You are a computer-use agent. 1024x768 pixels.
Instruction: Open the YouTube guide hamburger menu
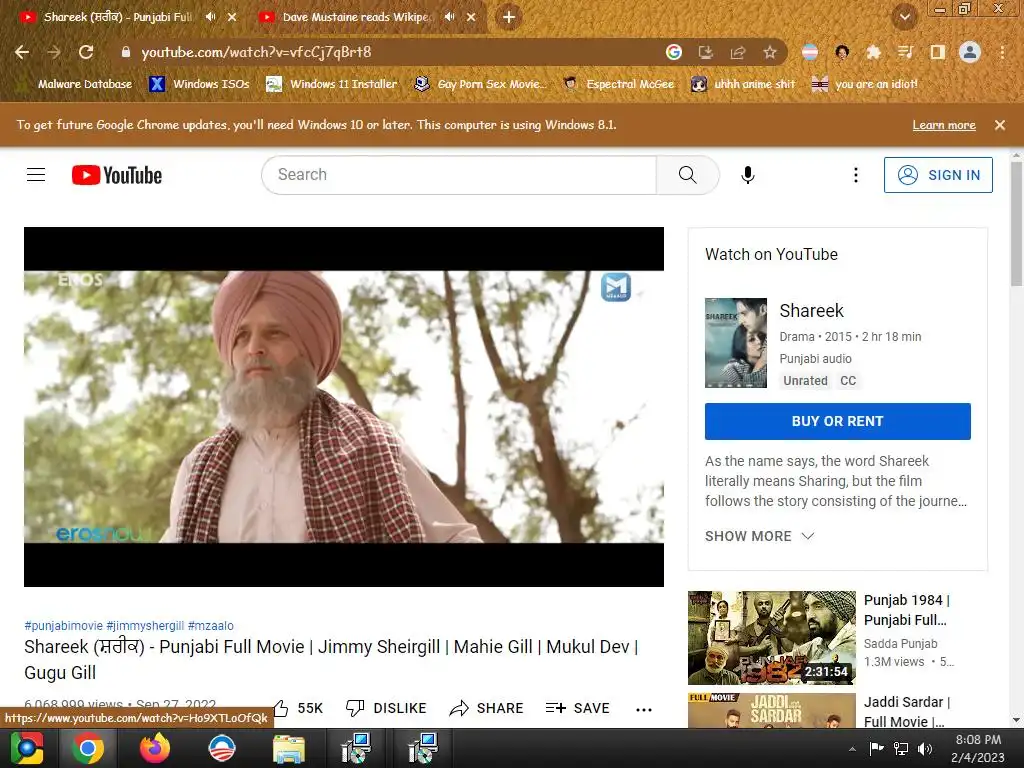[36, 174]
